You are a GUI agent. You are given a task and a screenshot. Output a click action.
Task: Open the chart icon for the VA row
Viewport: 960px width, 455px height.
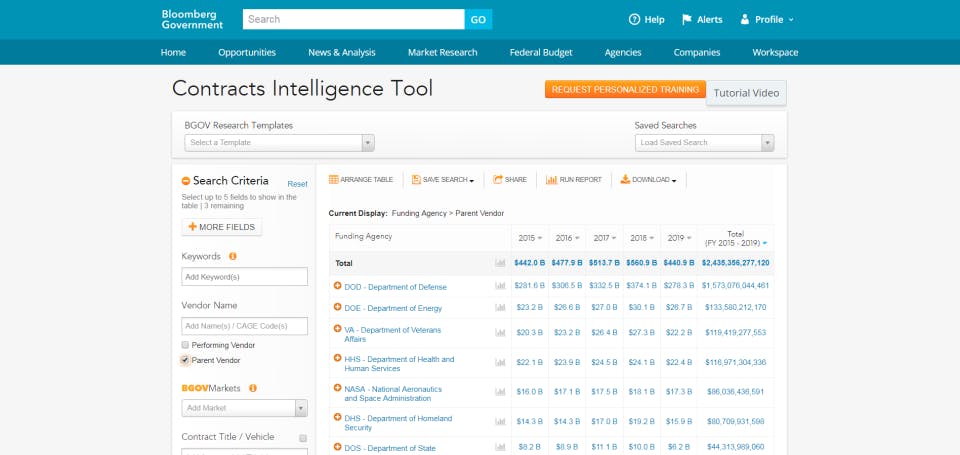pyautogui.click(x=500, y=333)
